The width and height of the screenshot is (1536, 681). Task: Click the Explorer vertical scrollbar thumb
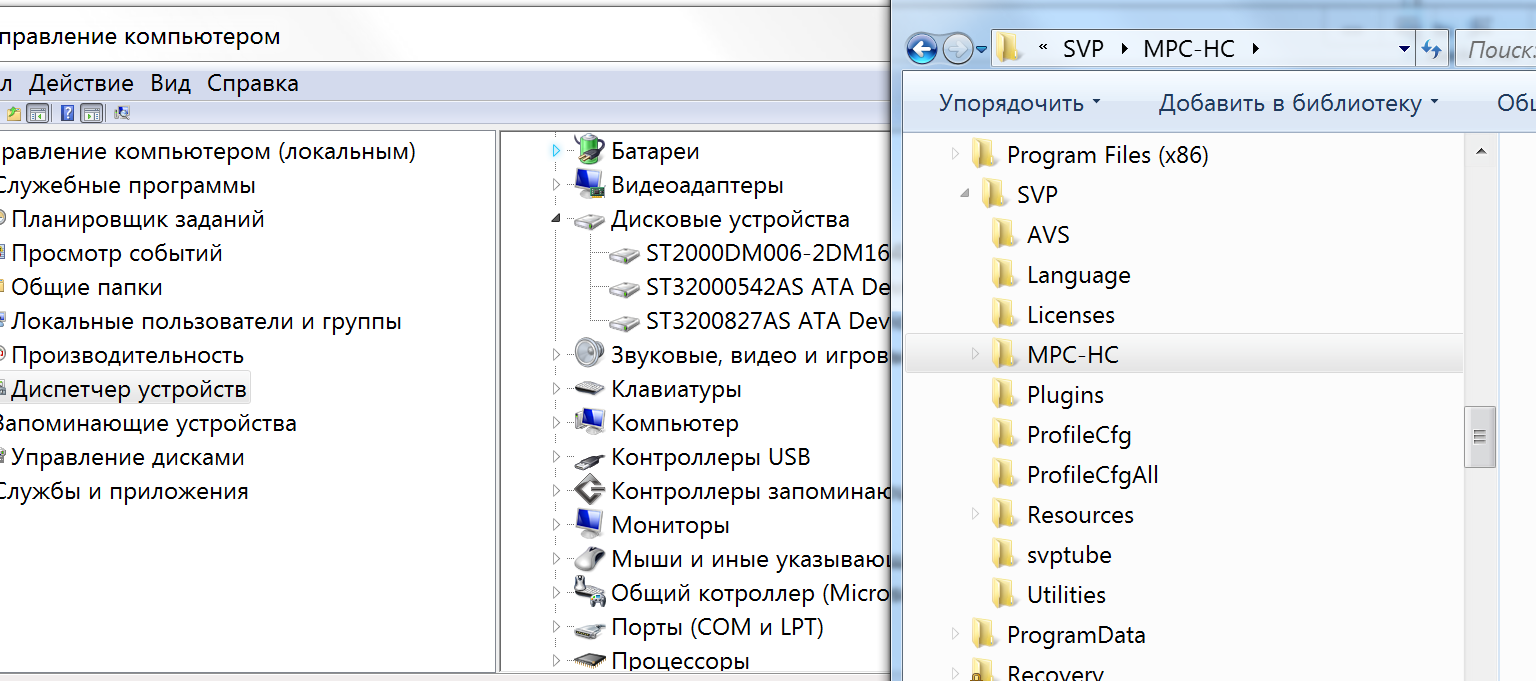[1479, 435]
